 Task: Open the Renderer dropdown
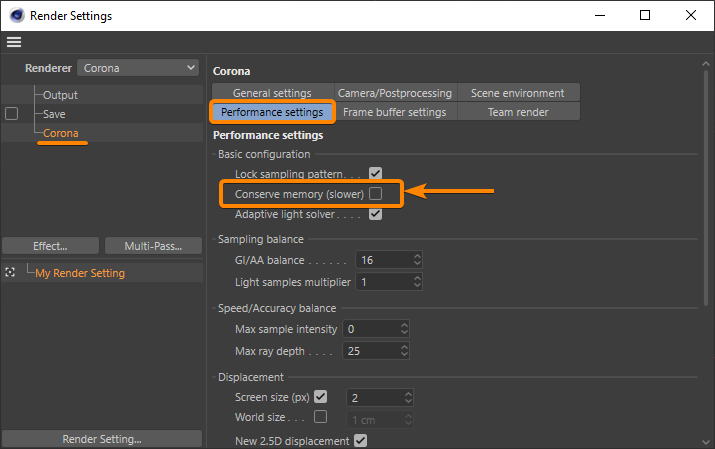(x=138, y=68)
